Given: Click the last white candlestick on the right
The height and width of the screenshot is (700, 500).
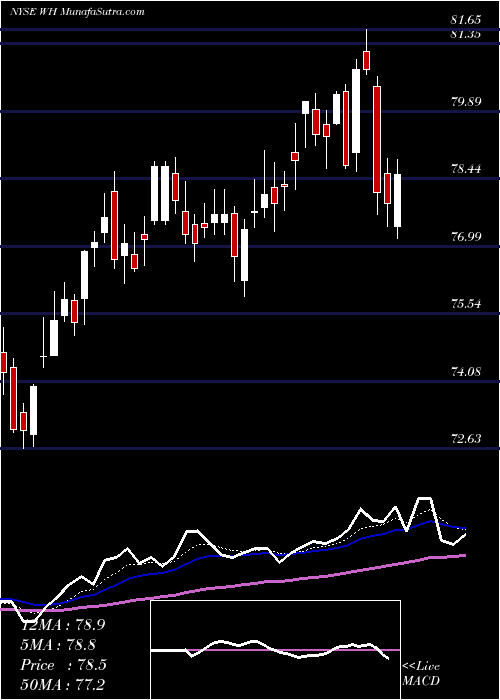Looking at the screenshot, I should pyautogui.click(x=397, y=200).
